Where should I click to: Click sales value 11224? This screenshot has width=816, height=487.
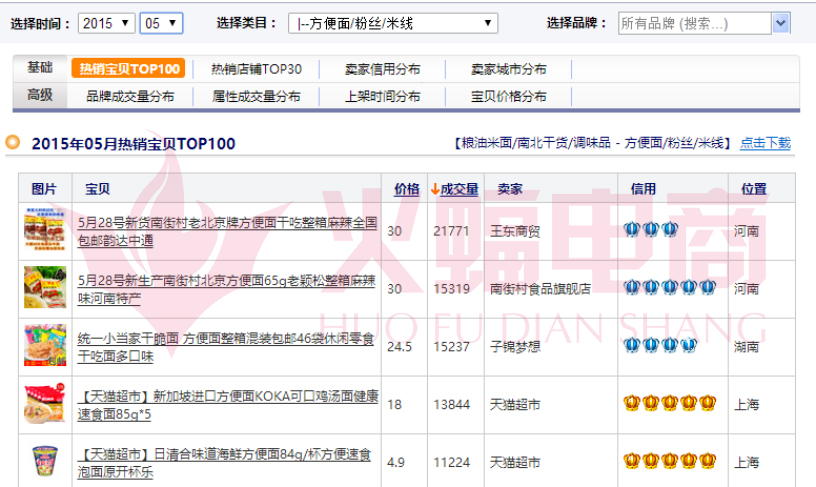pyautogui.click(x=451, y=462)
